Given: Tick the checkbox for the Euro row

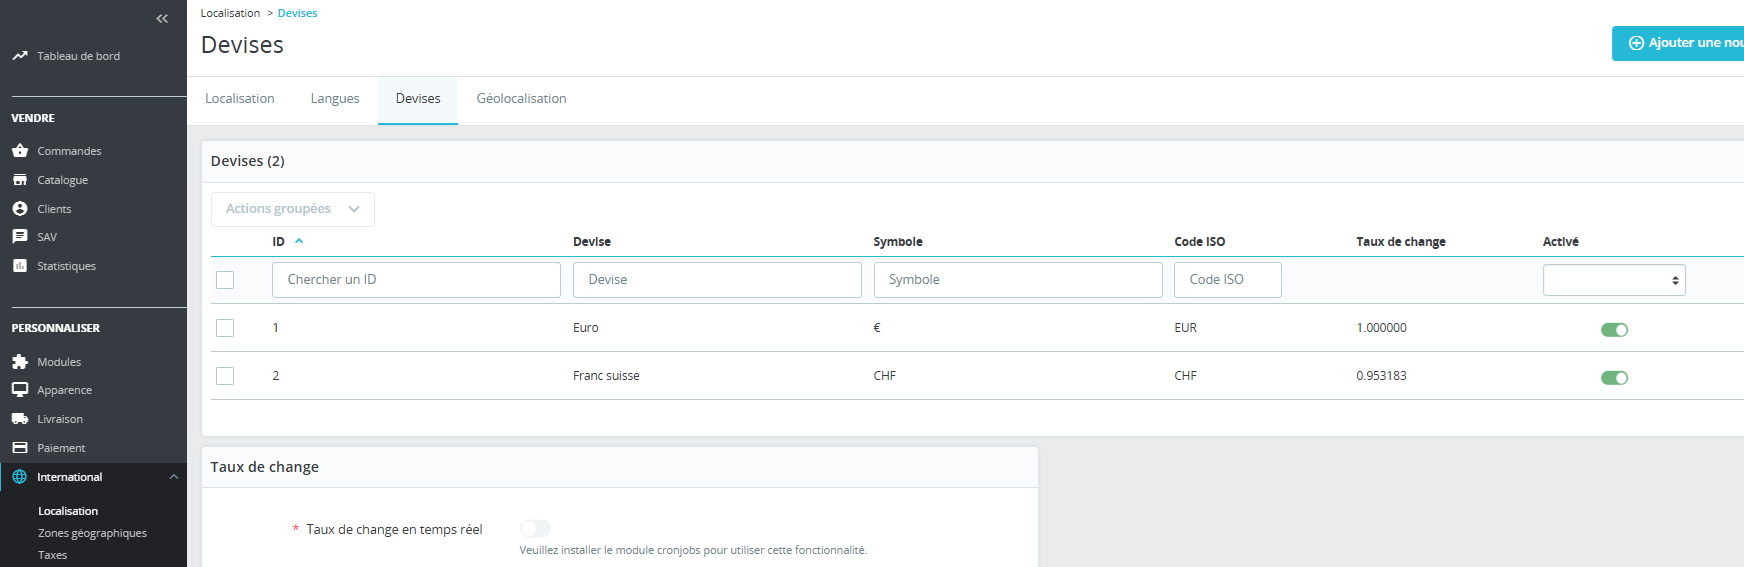Looking at the screenshot, I should pyautogui.click(x=225, y=328).
